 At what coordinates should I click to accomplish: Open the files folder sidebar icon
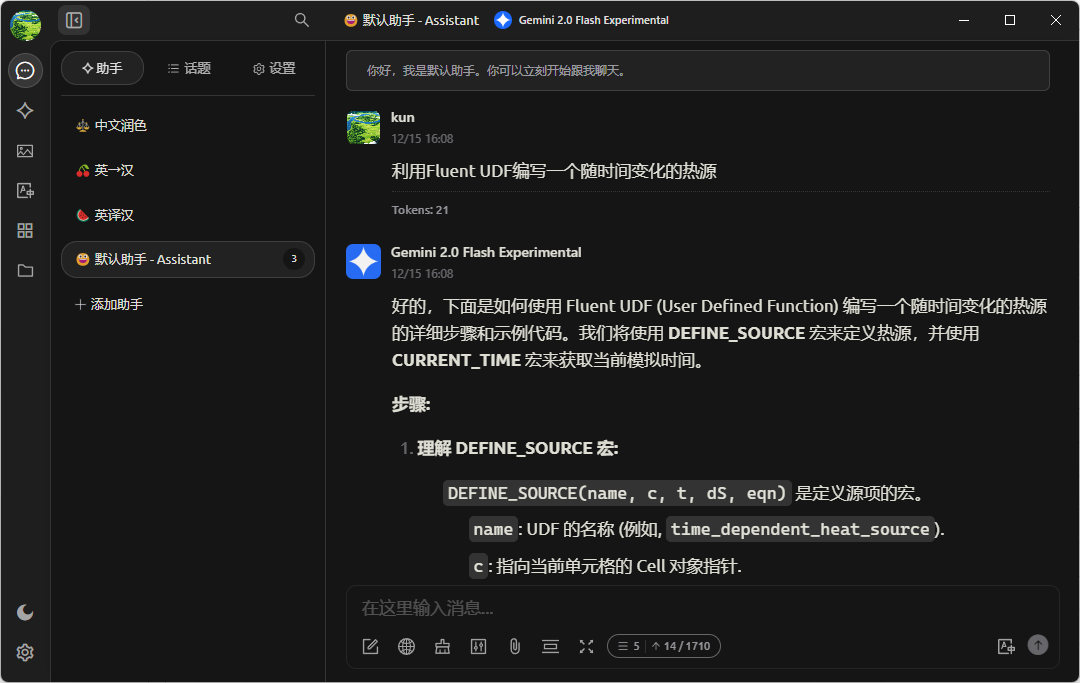pos(25,271)
